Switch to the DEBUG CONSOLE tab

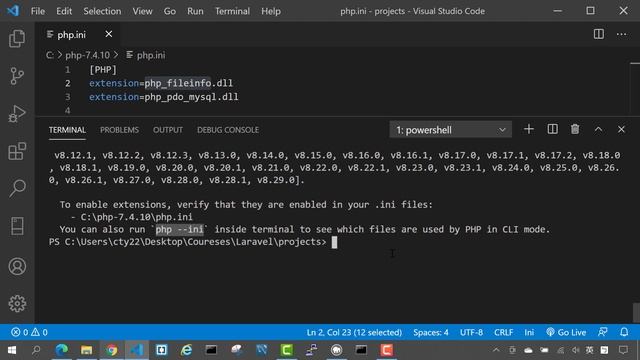(228, 130)
